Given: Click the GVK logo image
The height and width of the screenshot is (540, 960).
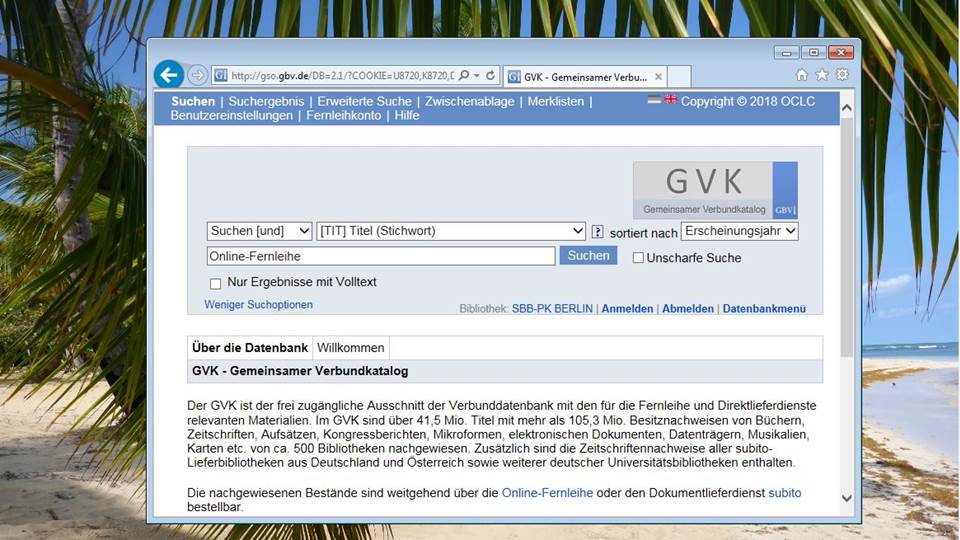Looking at the screenshot, I should point(715,190).
